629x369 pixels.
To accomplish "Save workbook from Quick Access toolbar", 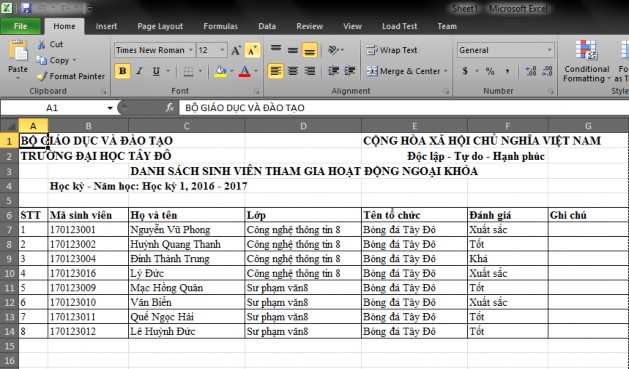I will (26, 8).
